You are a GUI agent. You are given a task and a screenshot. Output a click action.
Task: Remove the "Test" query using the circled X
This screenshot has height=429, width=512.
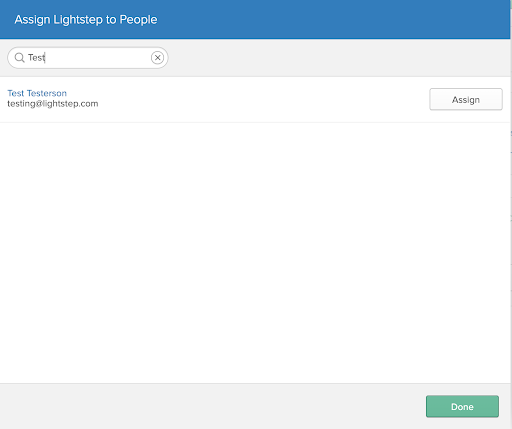tap(157, 58)
